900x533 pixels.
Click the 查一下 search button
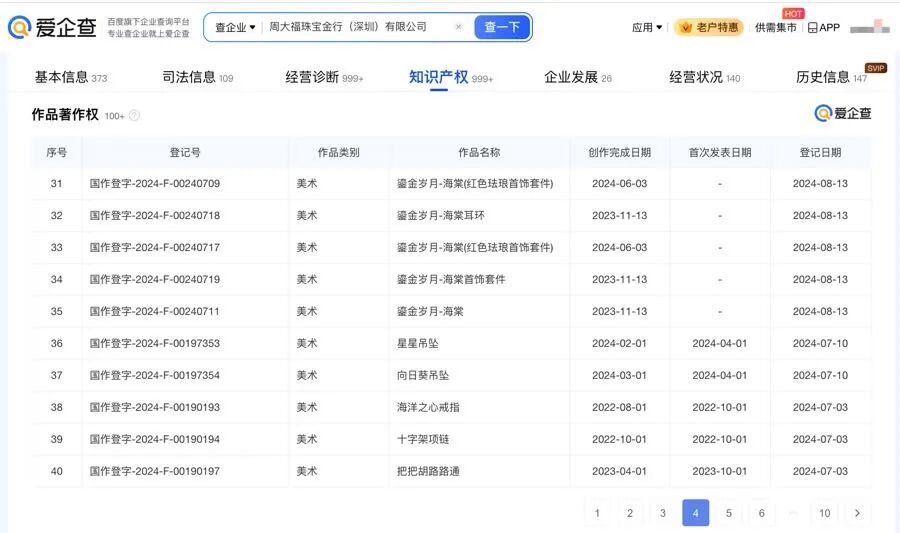[x=502, y=27]
